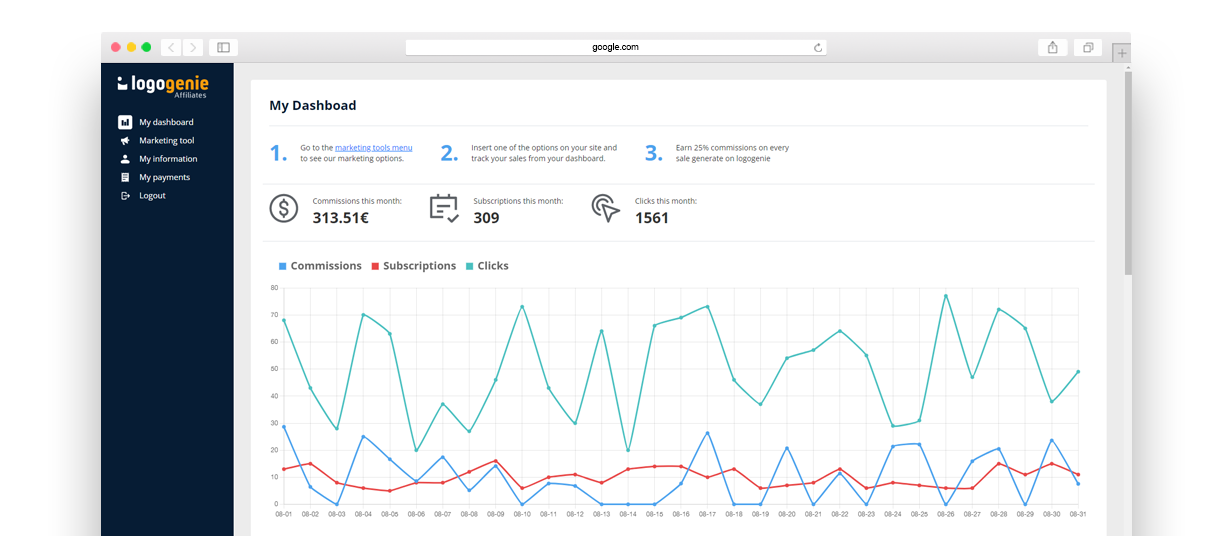Viewport: 1230px width, 536px height.
Task: Click the My dashboard sidebar icon
Action: click(x=125, y=122)
